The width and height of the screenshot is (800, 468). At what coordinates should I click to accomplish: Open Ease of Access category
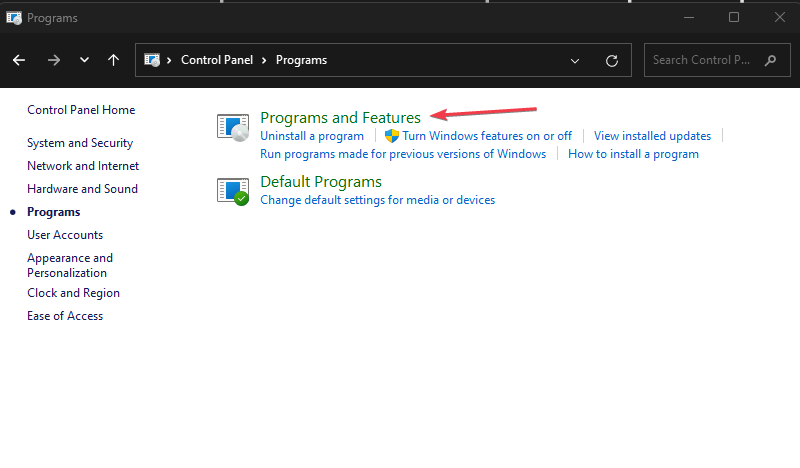tap(65, 316)
